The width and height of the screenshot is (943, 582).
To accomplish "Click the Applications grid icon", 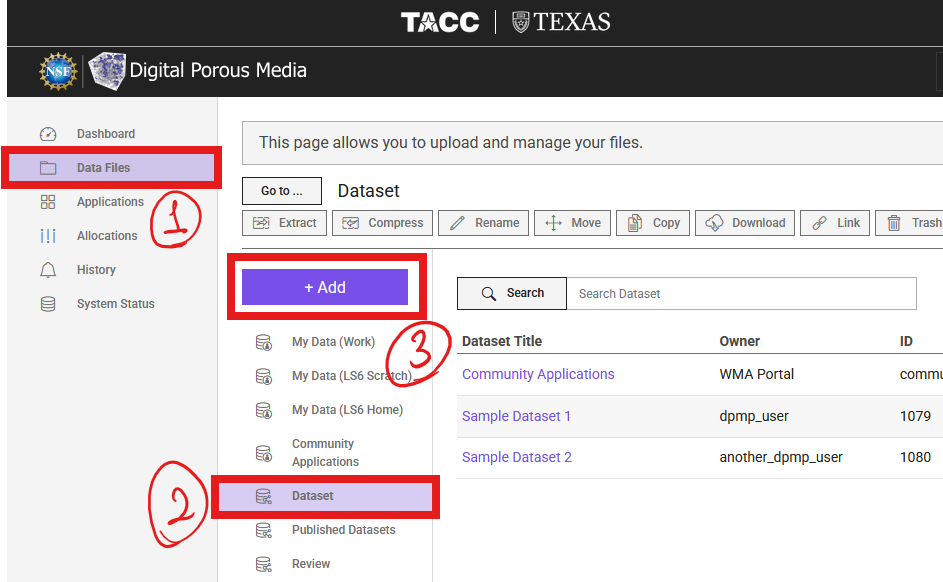I will 48,201.
